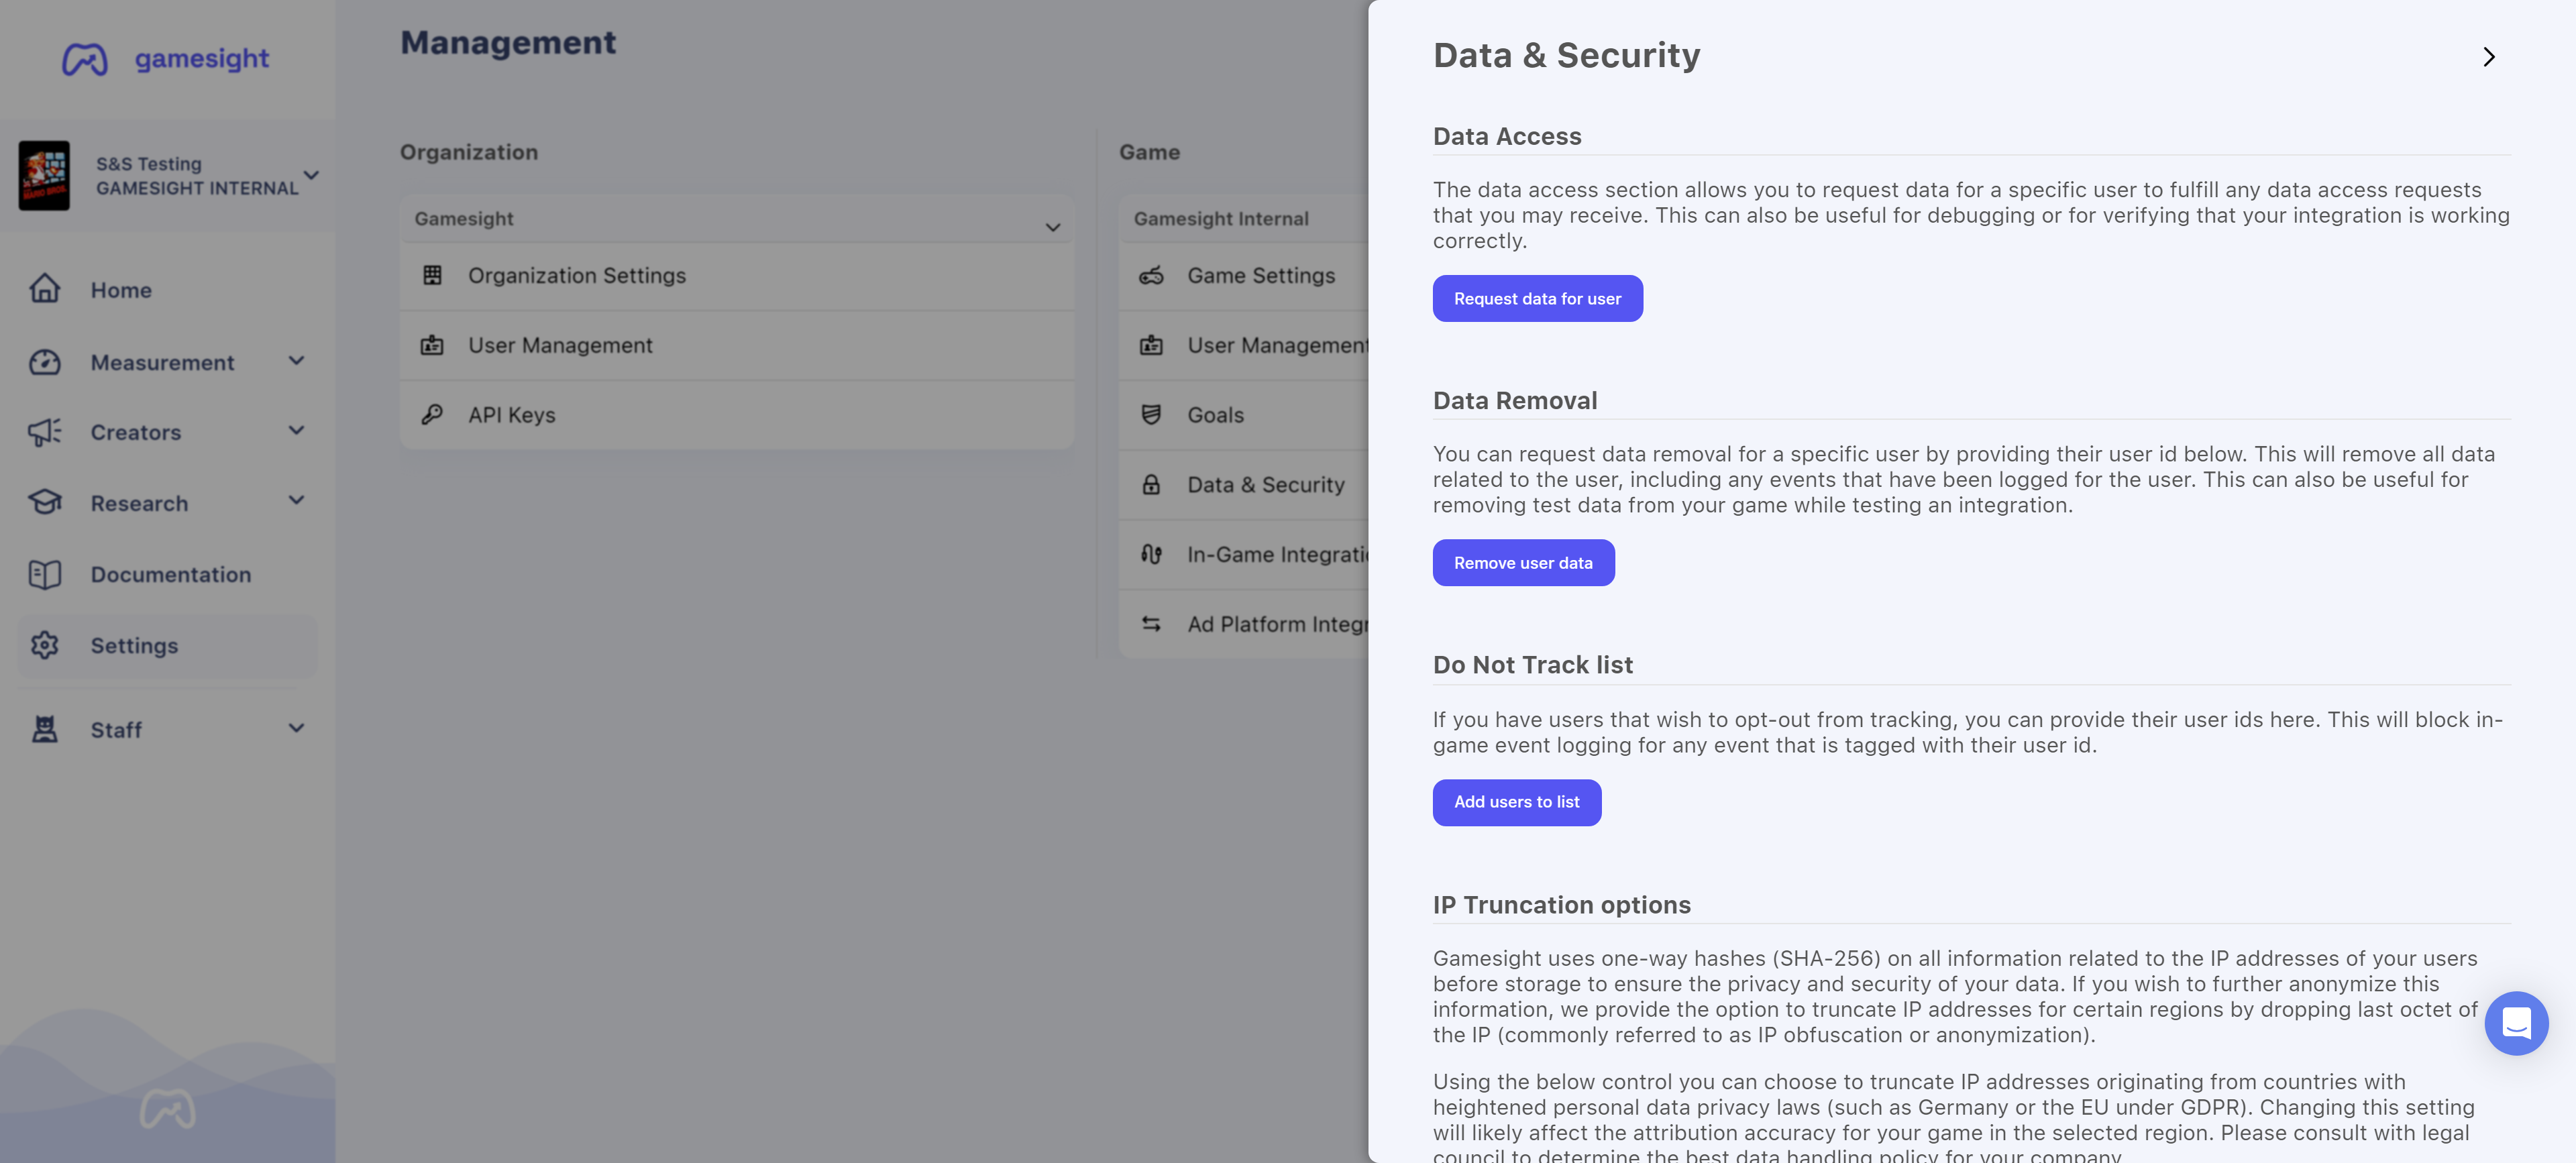
Task: Open Game Settings
Action: click(1243, 275)
